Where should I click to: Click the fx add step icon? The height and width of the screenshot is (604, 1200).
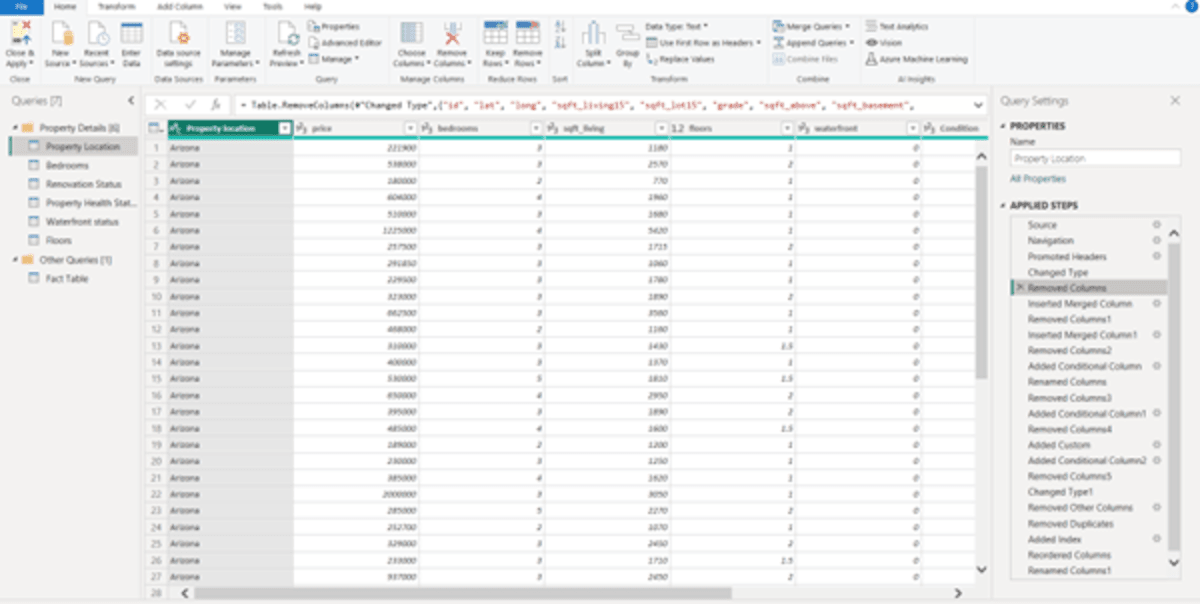(215, 104)
